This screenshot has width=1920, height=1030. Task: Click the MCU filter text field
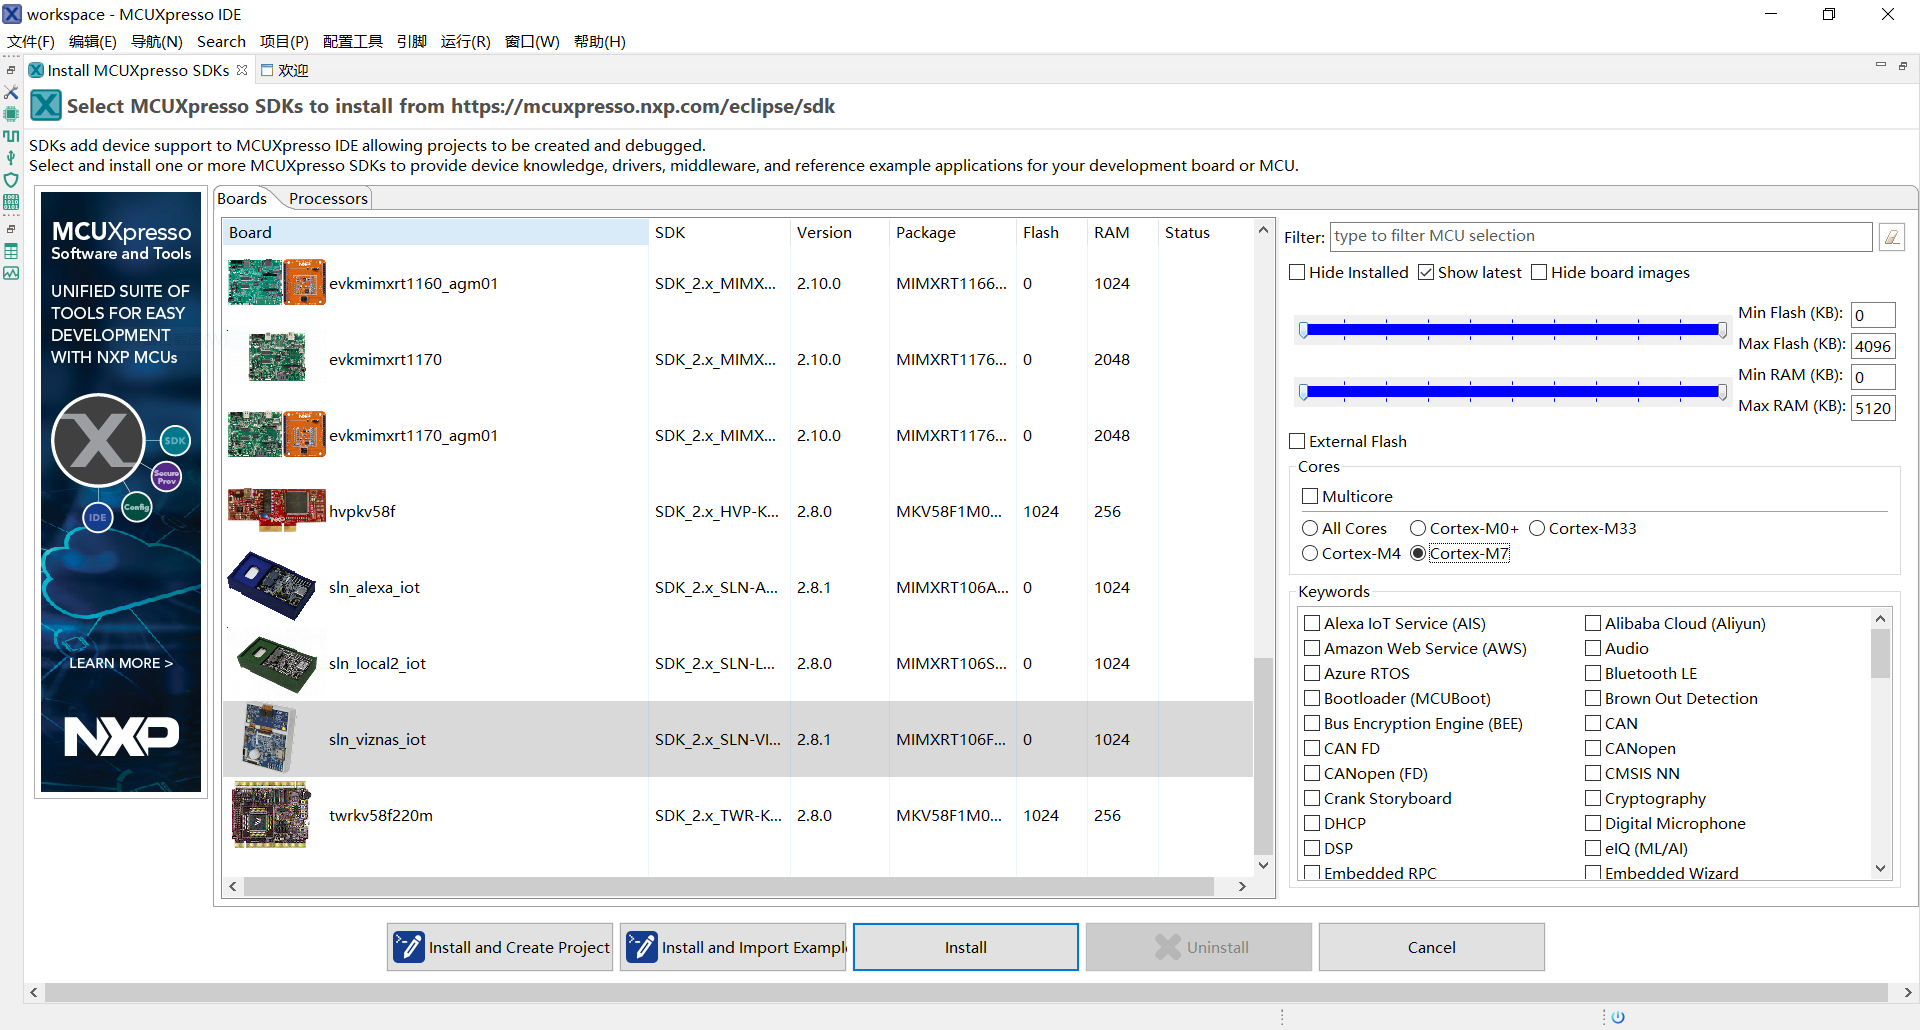[x=1600, y=236]
